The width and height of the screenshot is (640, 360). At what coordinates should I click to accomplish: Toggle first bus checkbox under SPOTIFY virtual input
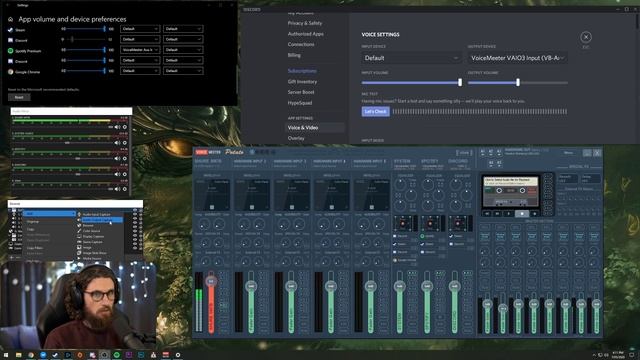[x=423, y=236]
